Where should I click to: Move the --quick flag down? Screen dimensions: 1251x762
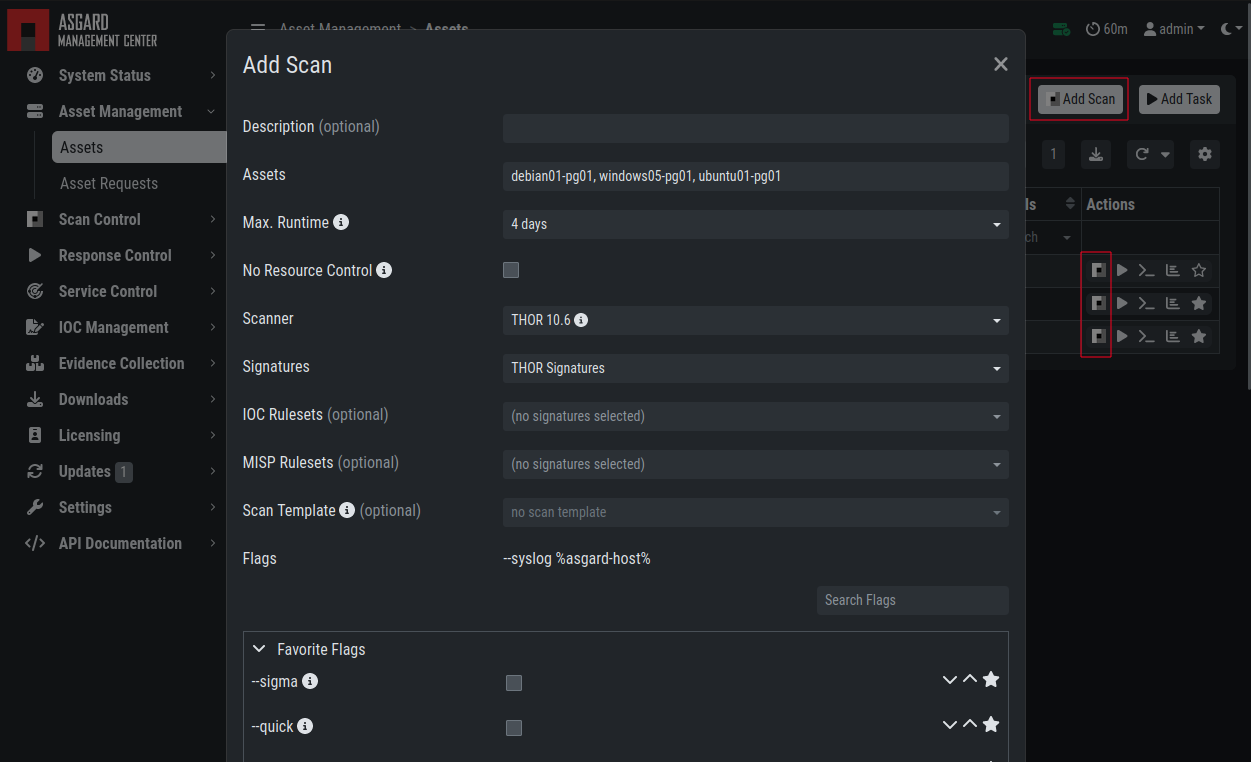950,725
